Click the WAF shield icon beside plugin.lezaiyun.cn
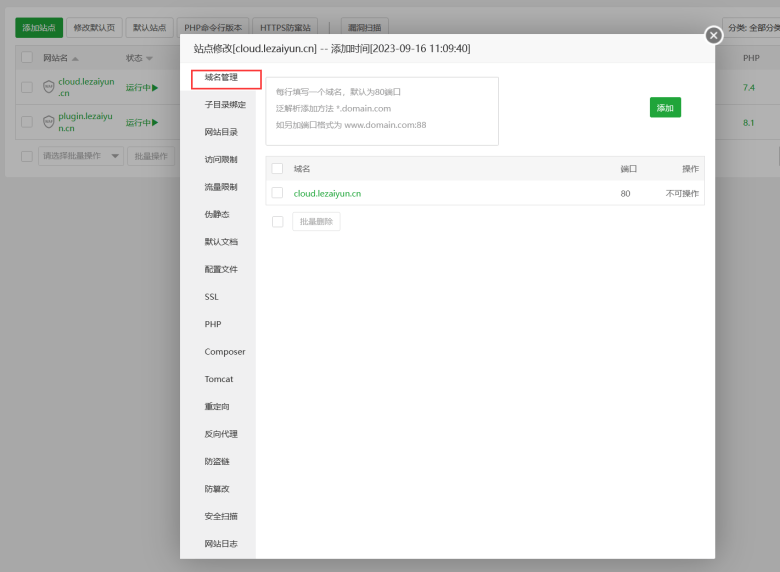 tap(49, 122)
